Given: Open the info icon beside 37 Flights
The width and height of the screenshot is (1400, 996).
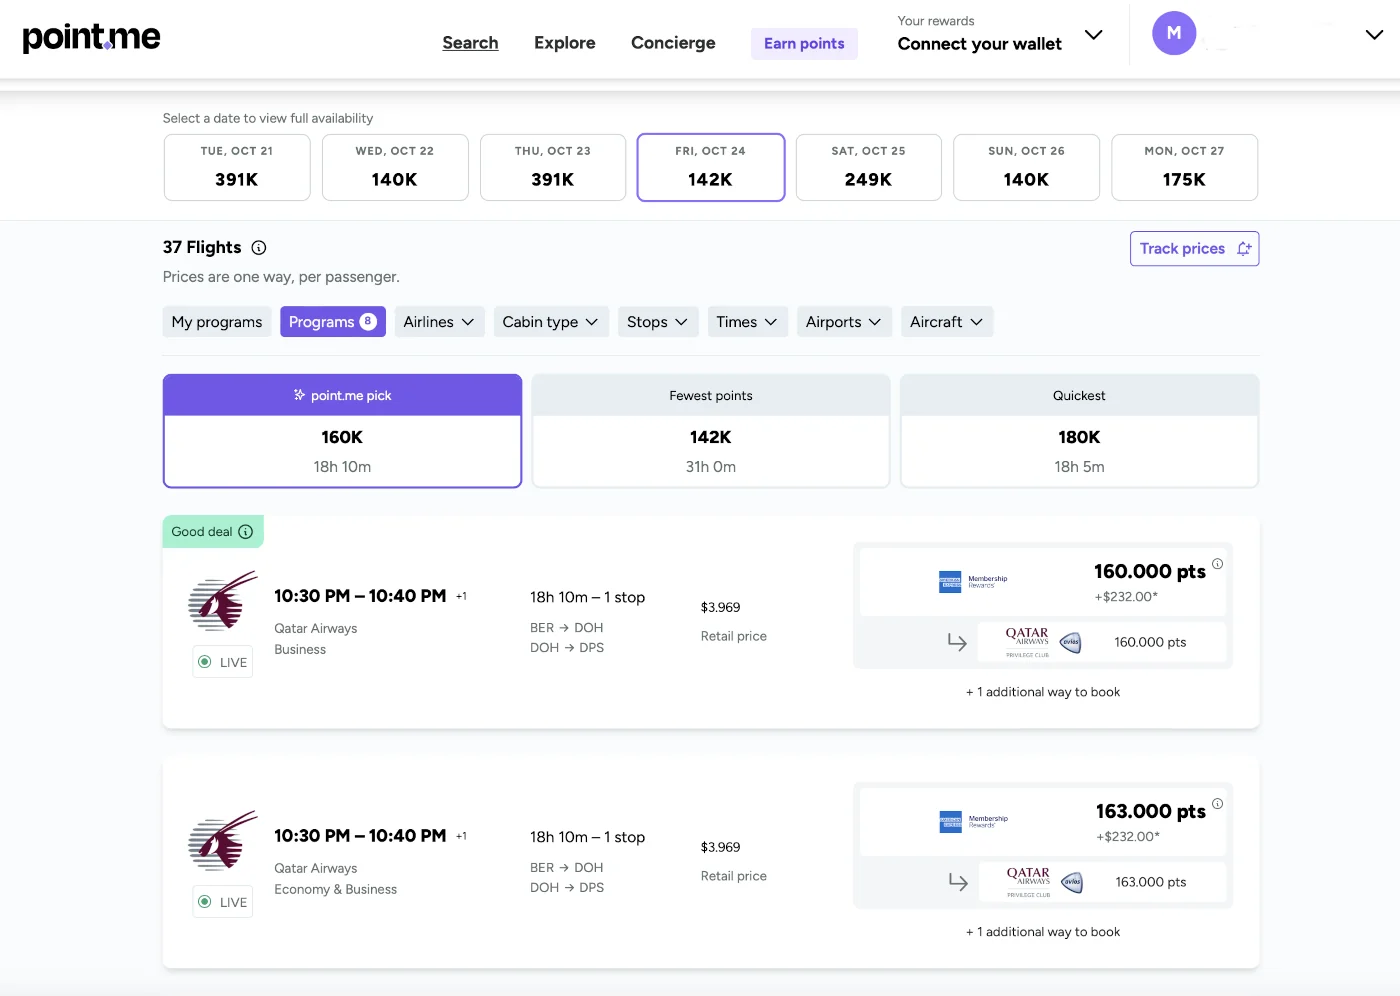Looking at the screenshot, I should pyautogui.click(x=259, y=248).
